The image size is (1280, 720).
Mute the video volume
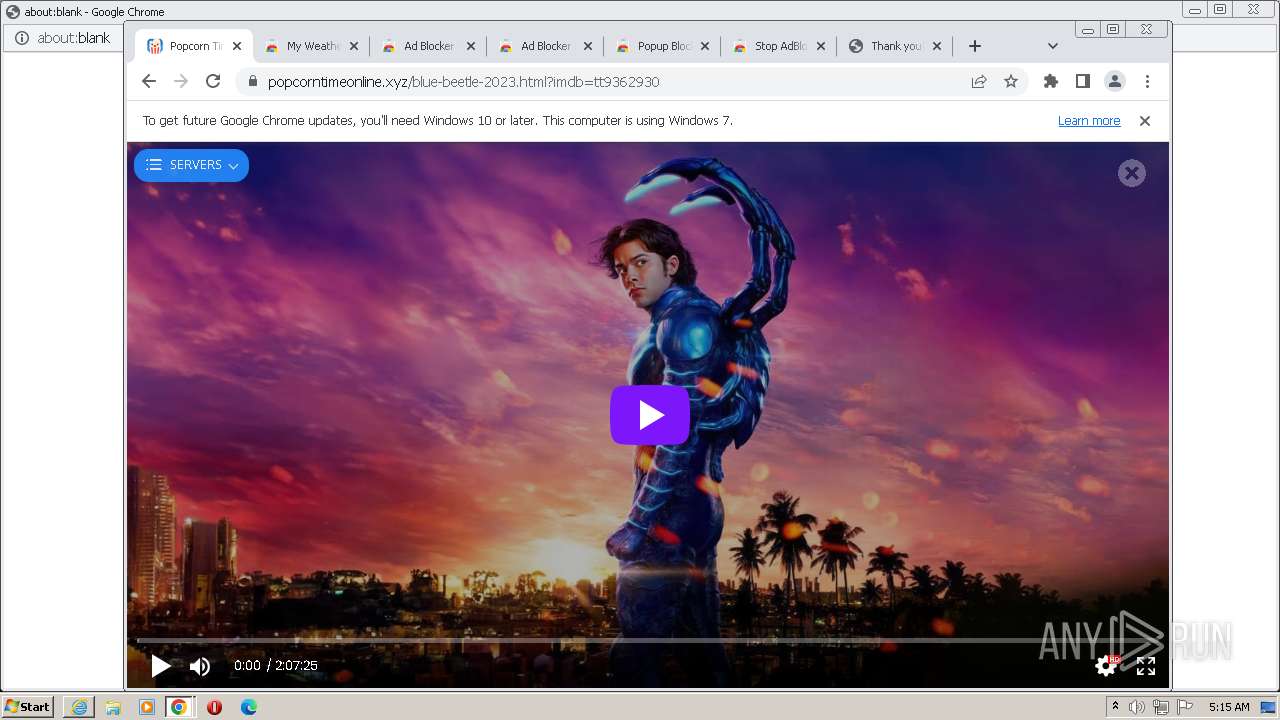coord(200,666)
